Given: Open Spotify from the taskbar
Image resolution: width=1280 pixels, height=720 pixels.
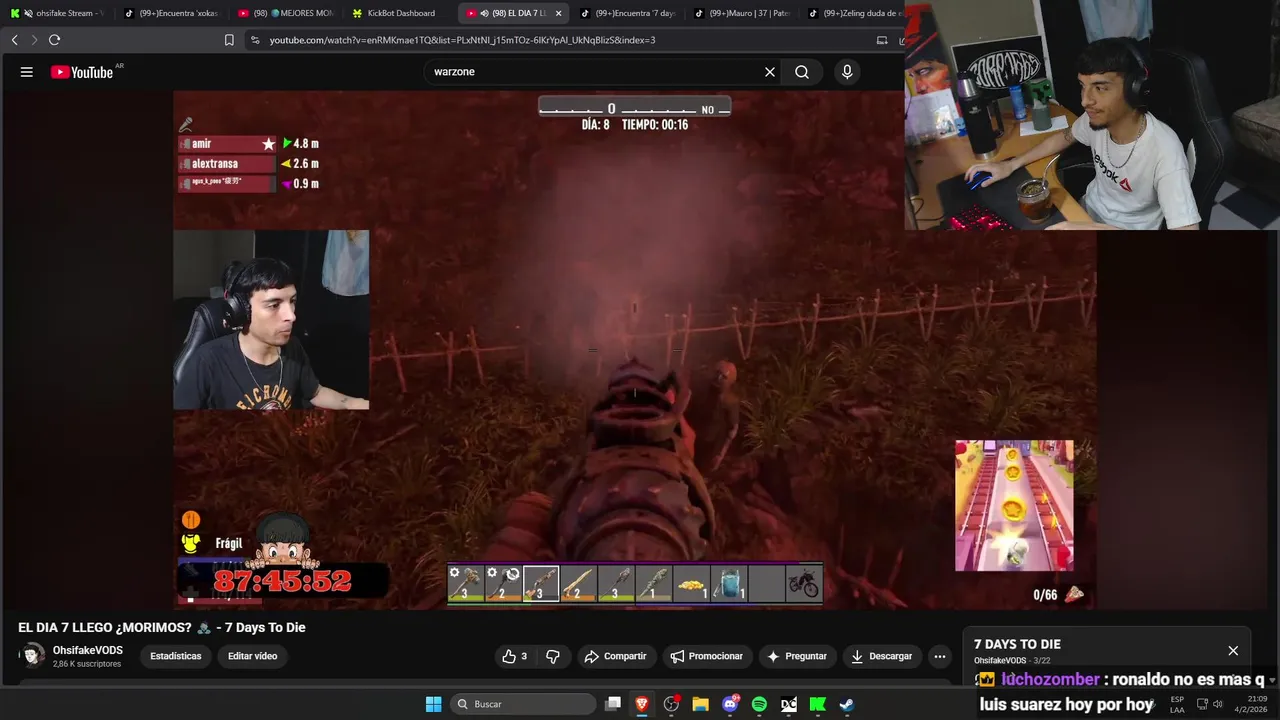Looking at the screenshot, I should [x=759, y=704].
